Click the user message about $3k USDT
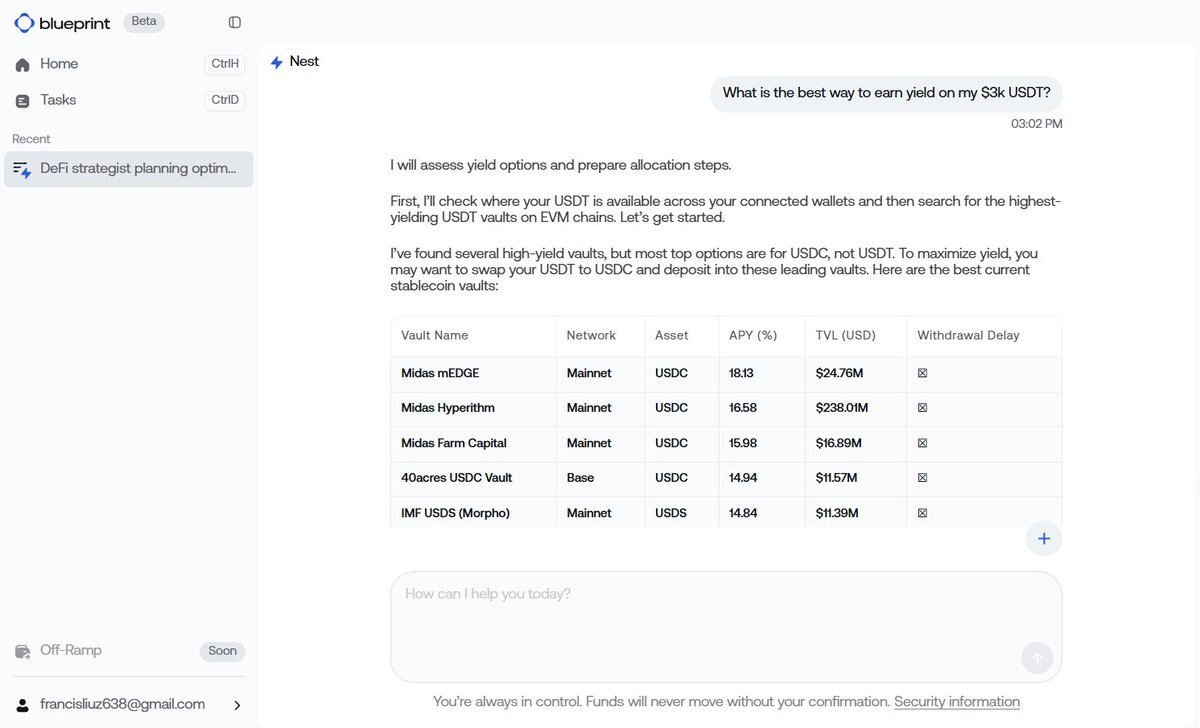Image resolution: width=1200 pixels, height=728 pixels. (886, 93)
